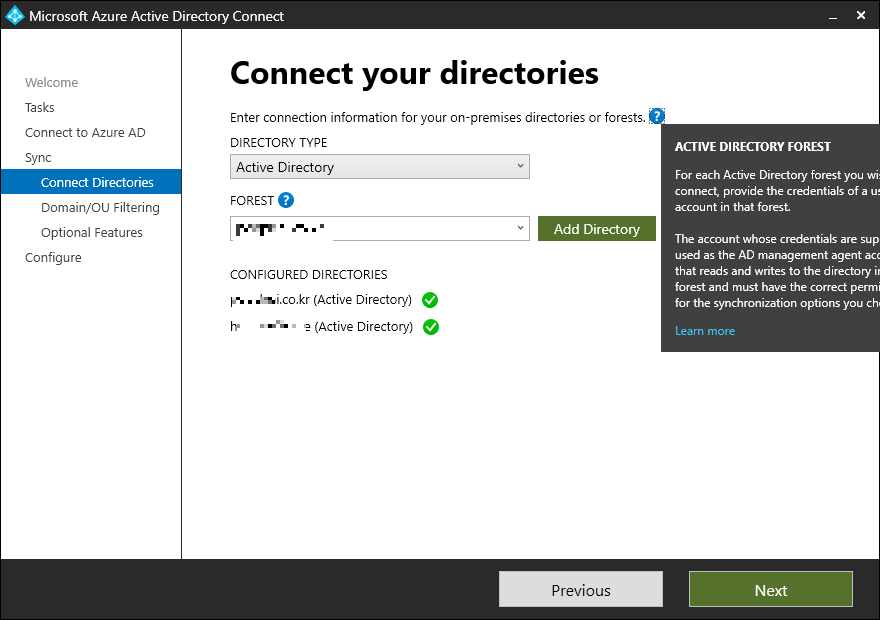Viewport: 880px width, 620px height.
Task: Open the Directory Type dropdown
Action: coord(379,167)
